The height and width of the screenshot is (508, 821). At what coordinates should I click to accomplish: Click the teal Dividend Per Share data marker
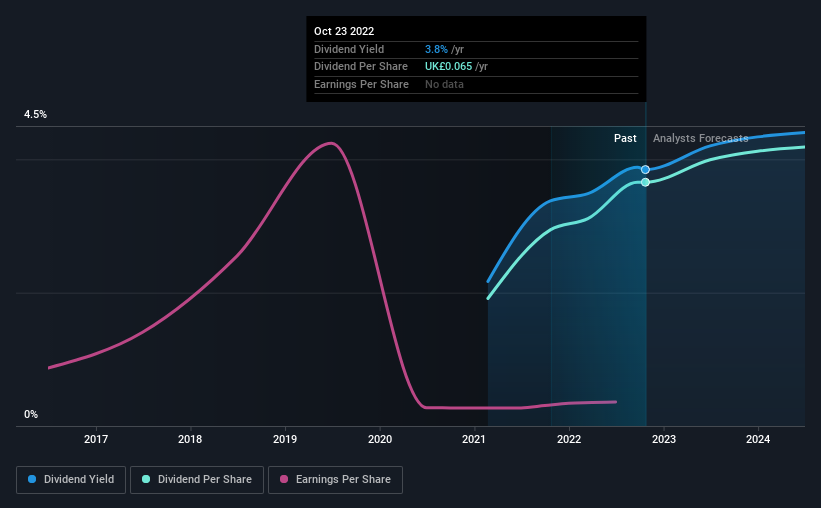click(645, 182)
